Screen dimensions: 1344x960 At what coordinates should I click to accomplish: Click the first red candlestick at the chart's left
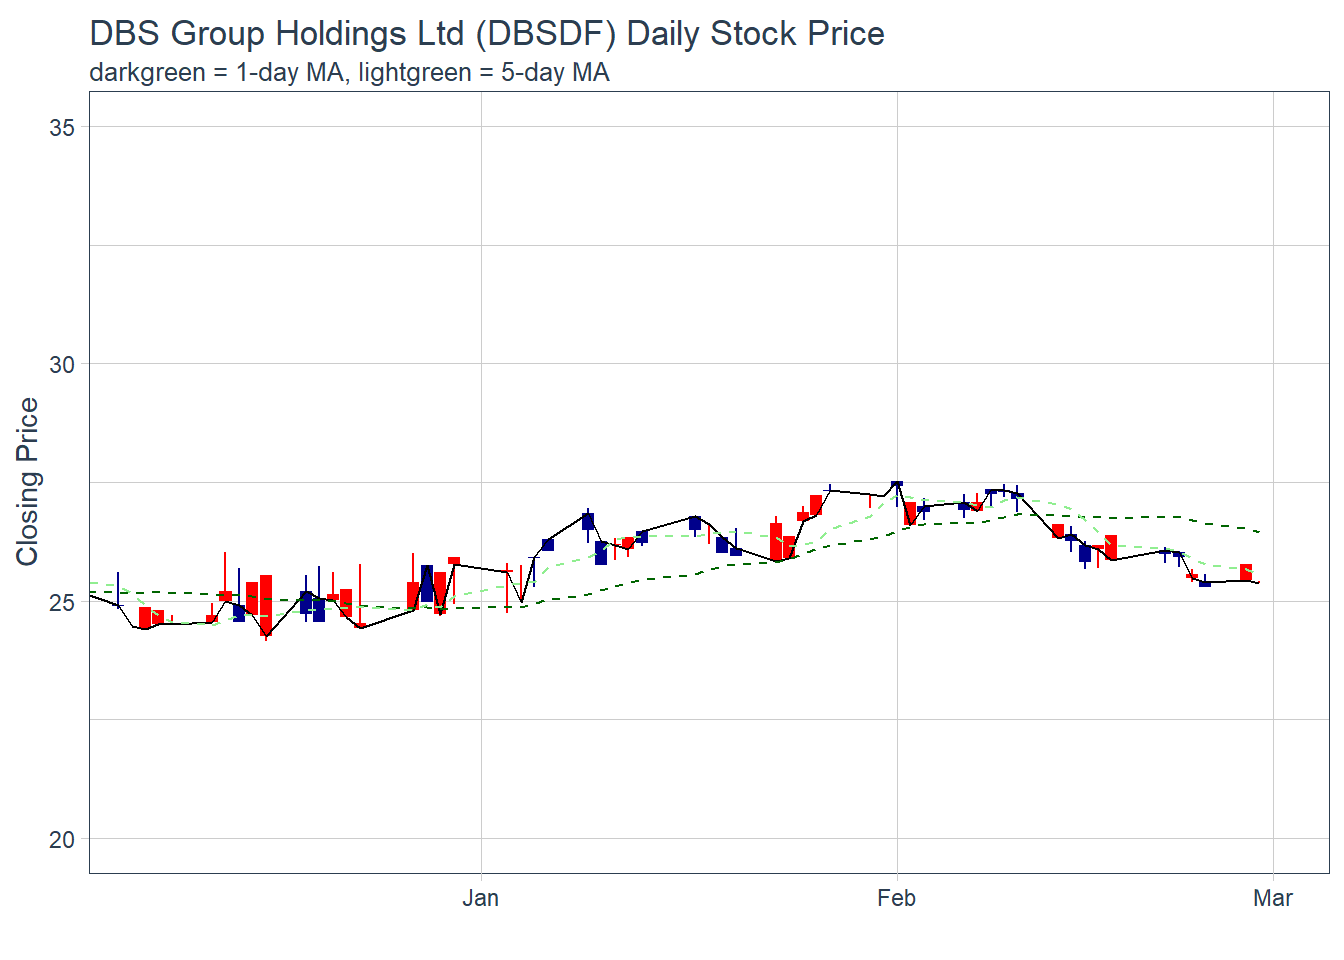coord(145,617)
